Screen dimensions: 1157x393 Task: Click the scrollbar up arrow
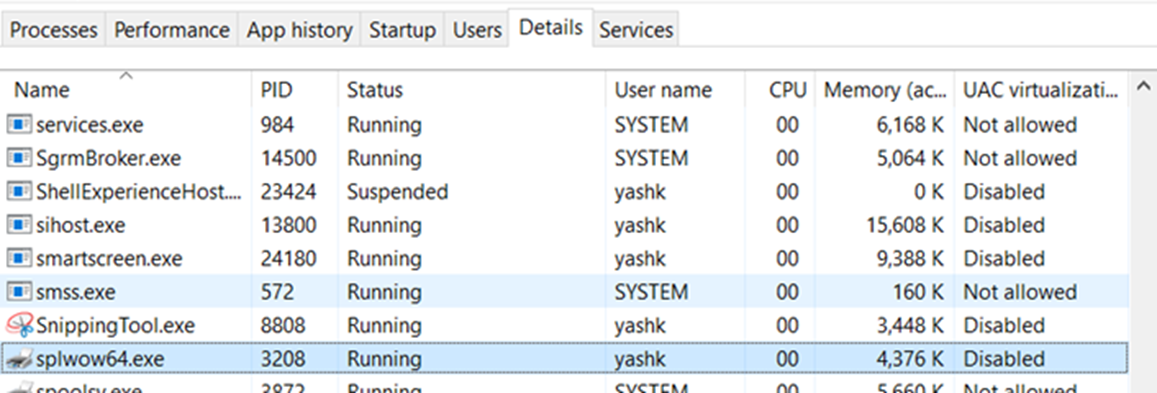(x=1144, y=85)
